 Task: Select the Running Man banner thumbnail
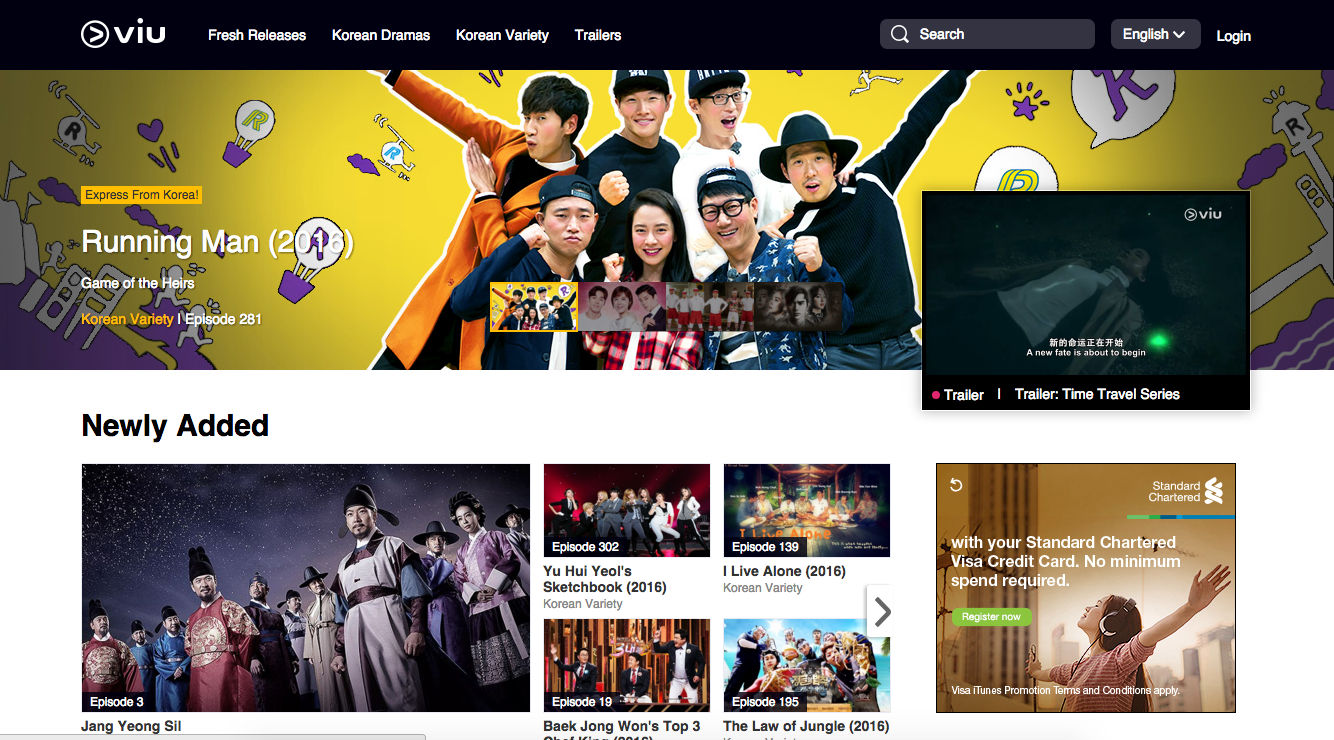tap(533, 306)
